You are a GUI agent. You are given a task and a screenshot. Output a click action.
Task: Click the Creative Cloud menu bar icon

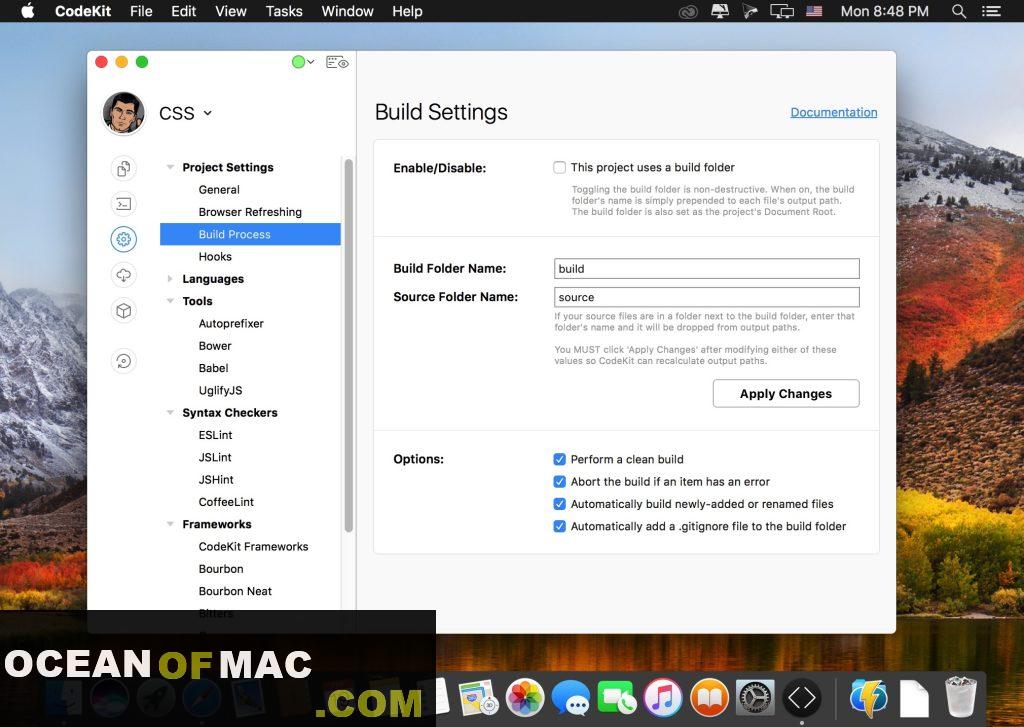pyautogui.click(x=688, y=11)
